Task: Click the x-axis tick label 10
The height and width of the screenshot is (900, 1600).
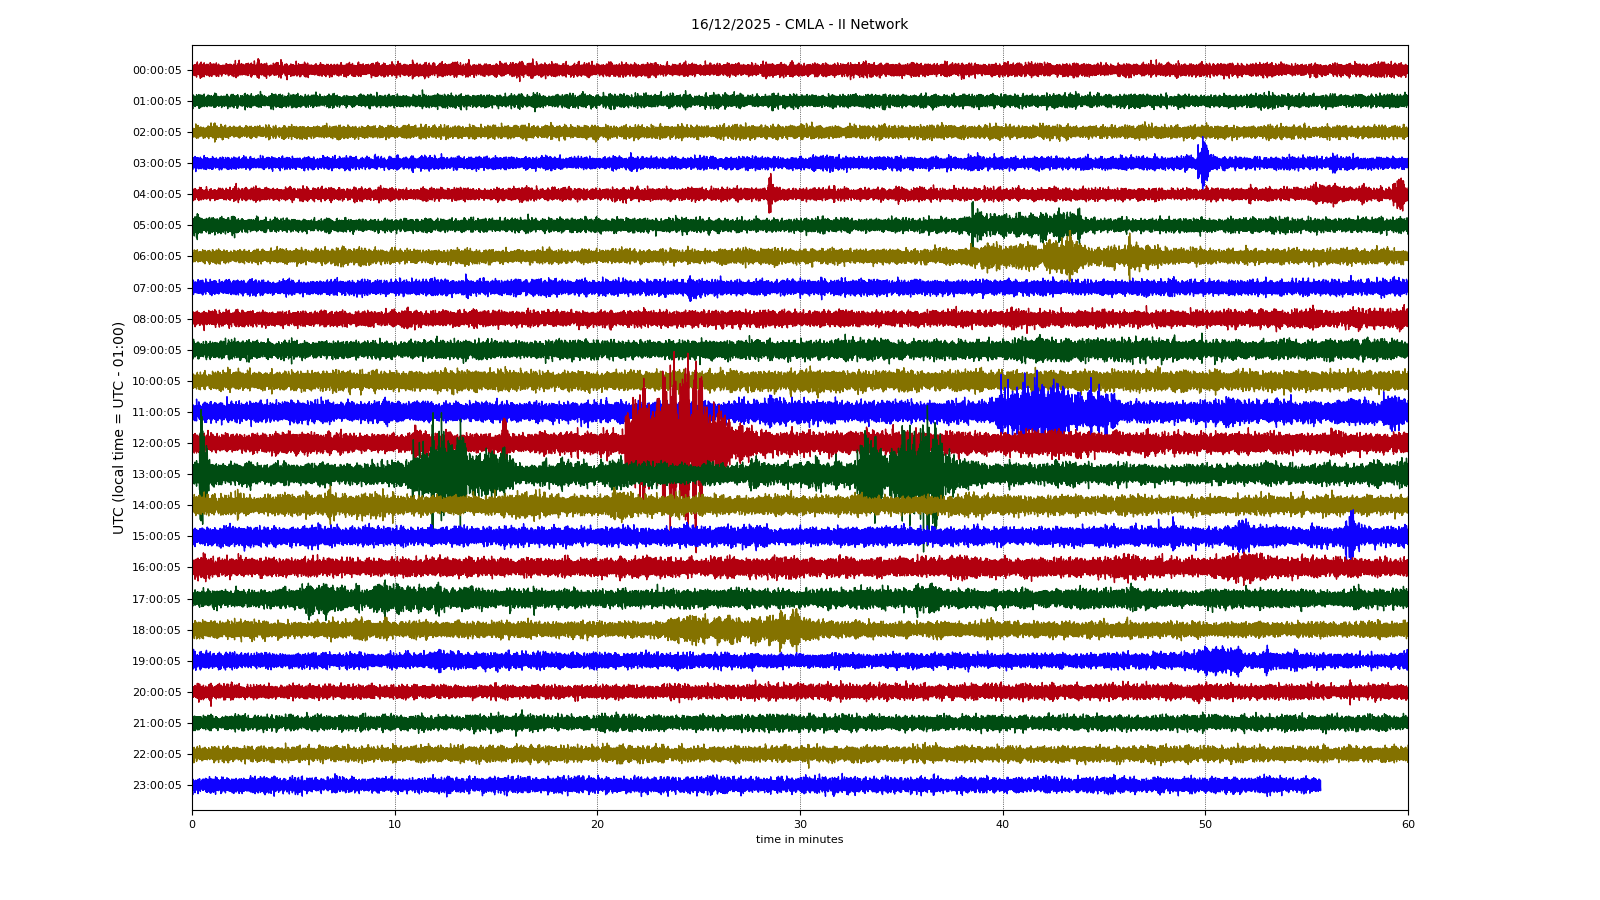Action: coord(395,825)
